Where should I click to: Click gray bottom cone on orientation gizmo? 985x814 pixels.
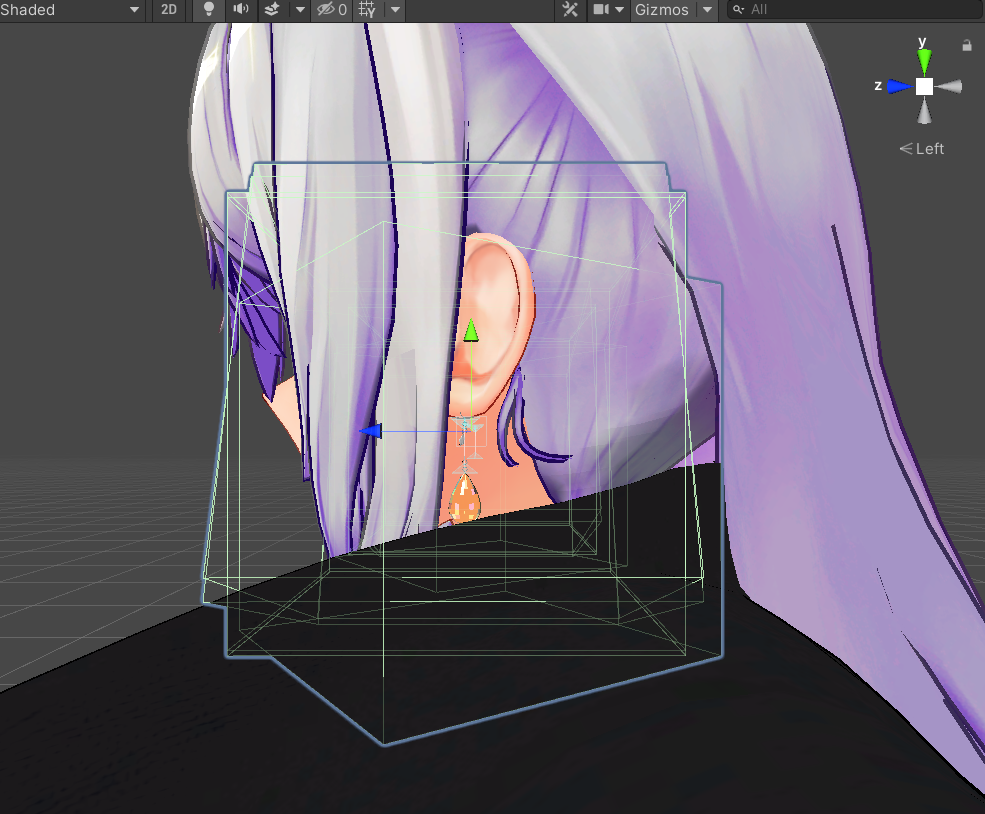(x=924, y=111)
